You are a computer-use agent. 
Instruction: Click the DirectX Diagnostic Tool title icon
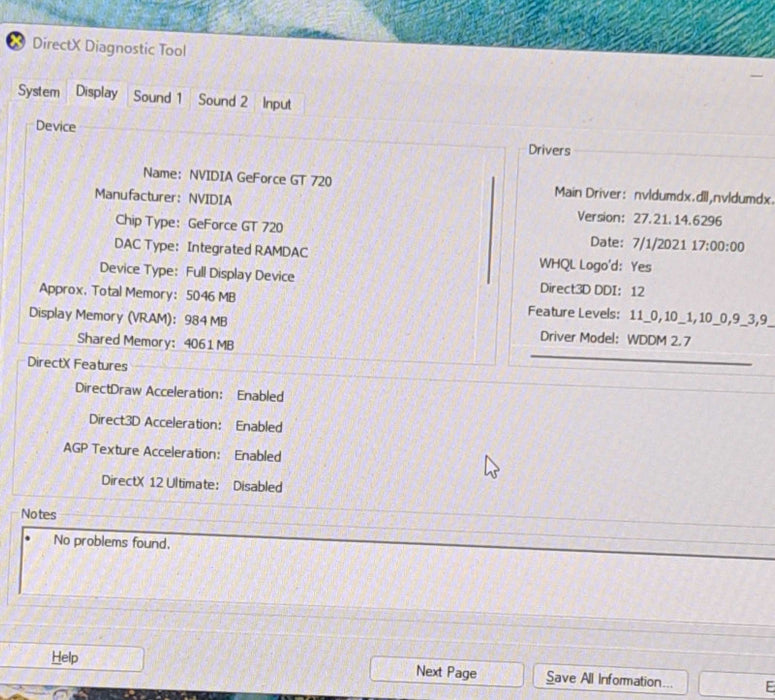coord(15,41)
